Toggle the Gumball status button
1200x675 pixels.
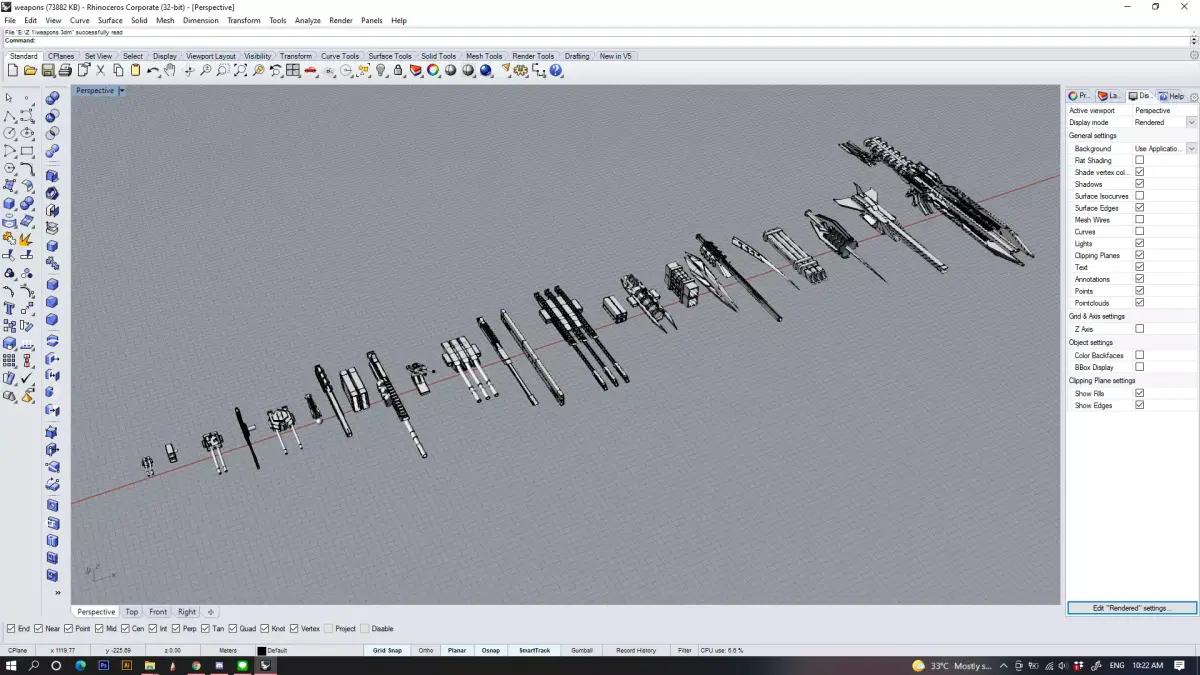[x=582, y=650]
